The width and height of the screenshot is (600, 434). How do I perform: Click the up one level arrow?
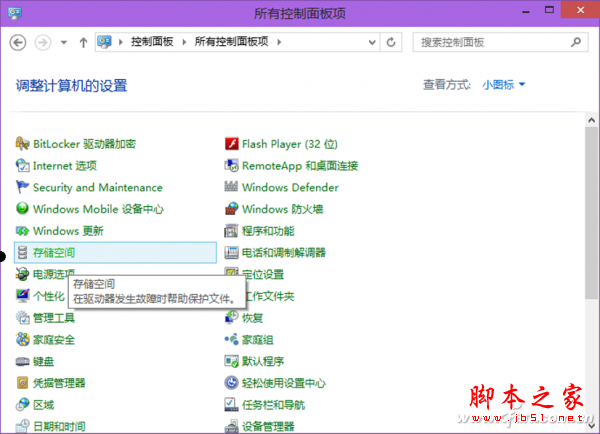[83, 42]
